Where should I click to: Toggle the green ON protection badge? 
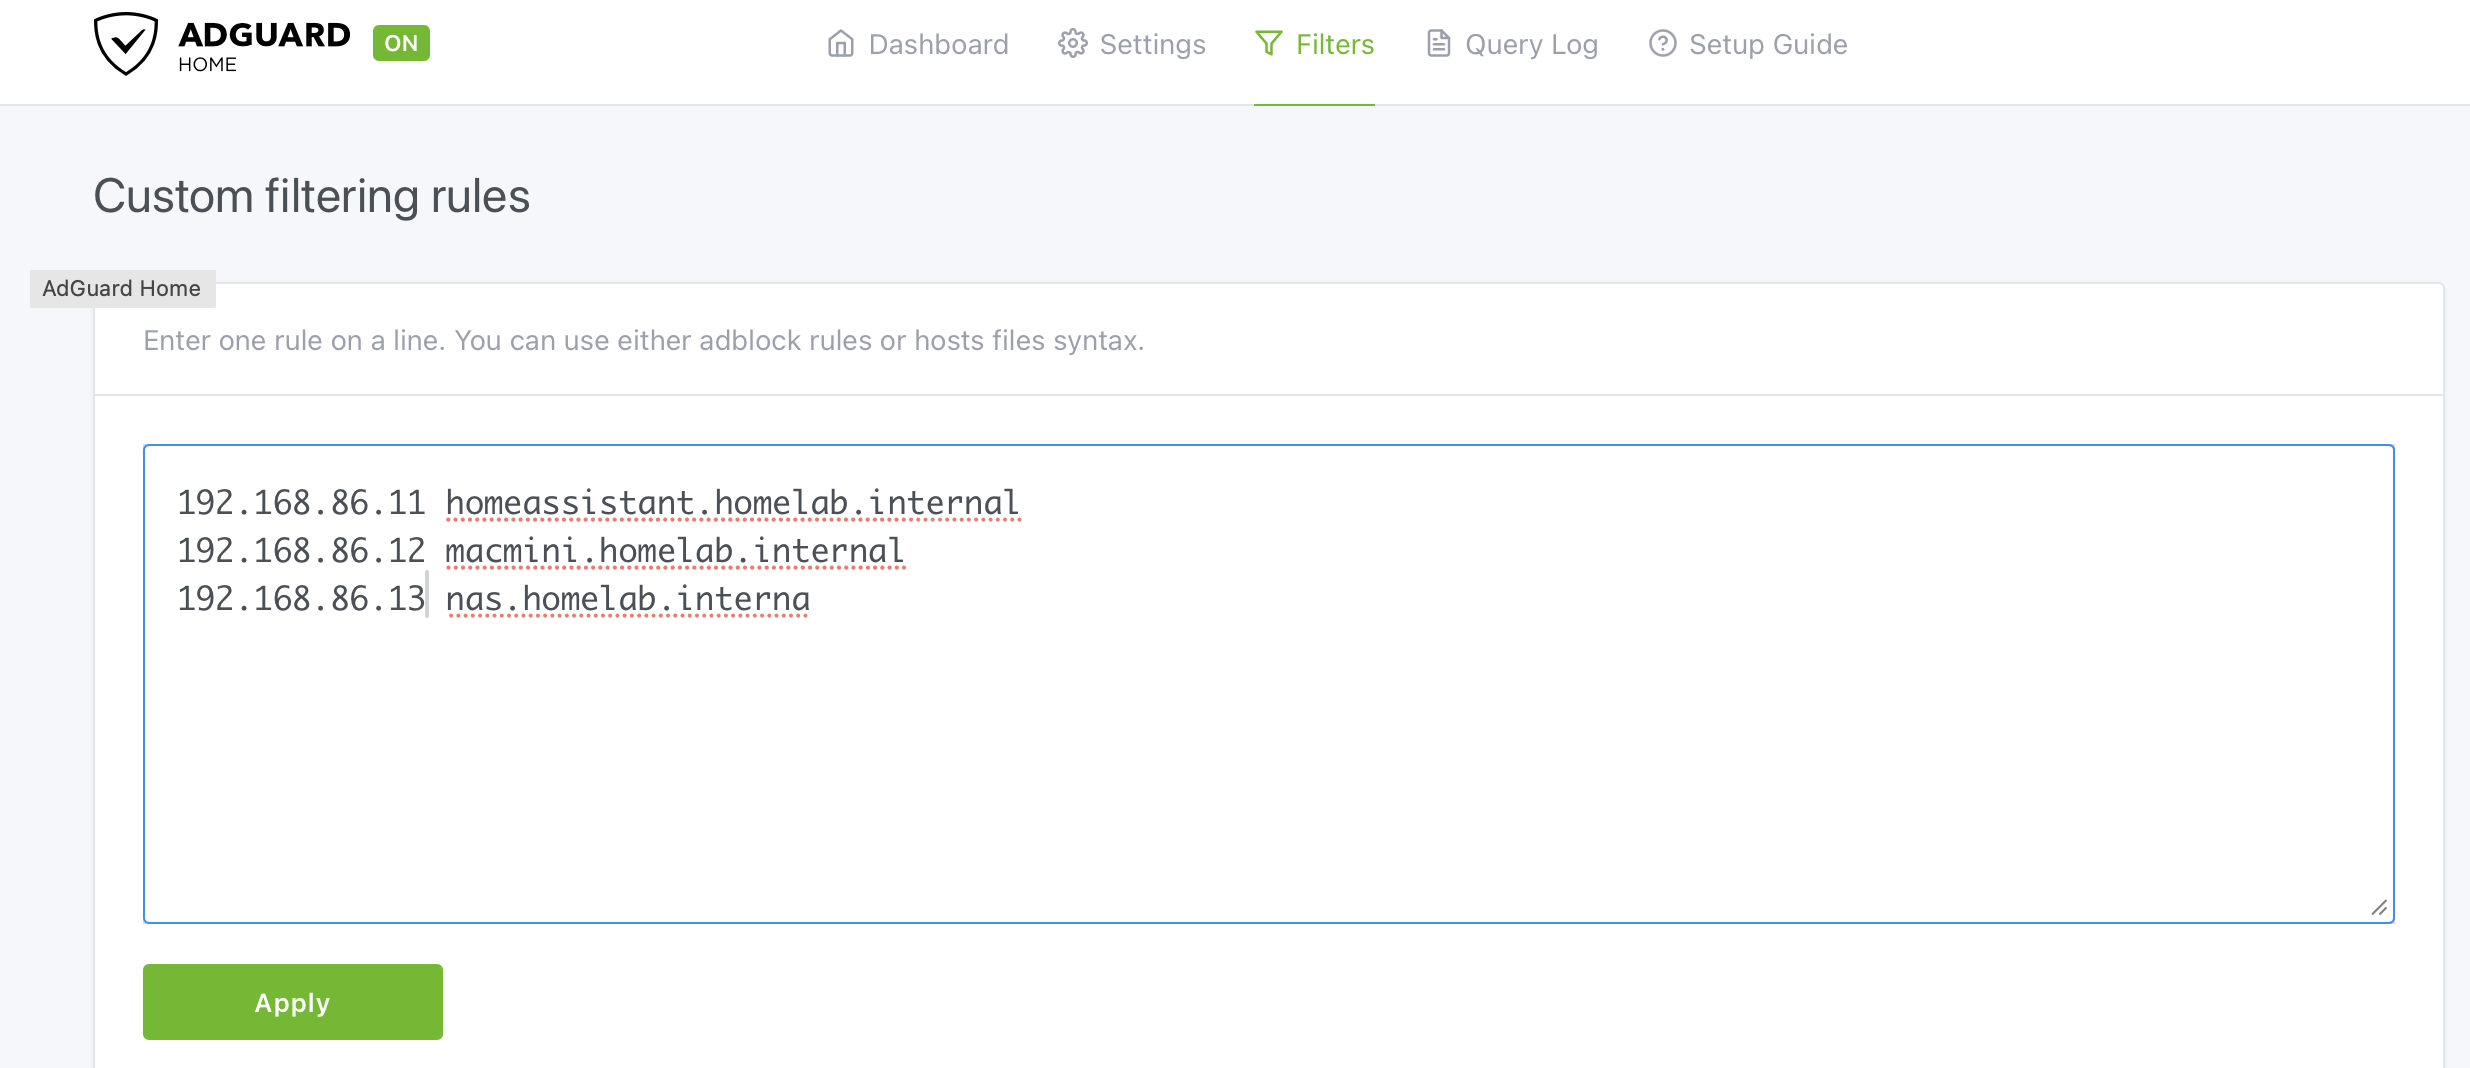(401, 43)
